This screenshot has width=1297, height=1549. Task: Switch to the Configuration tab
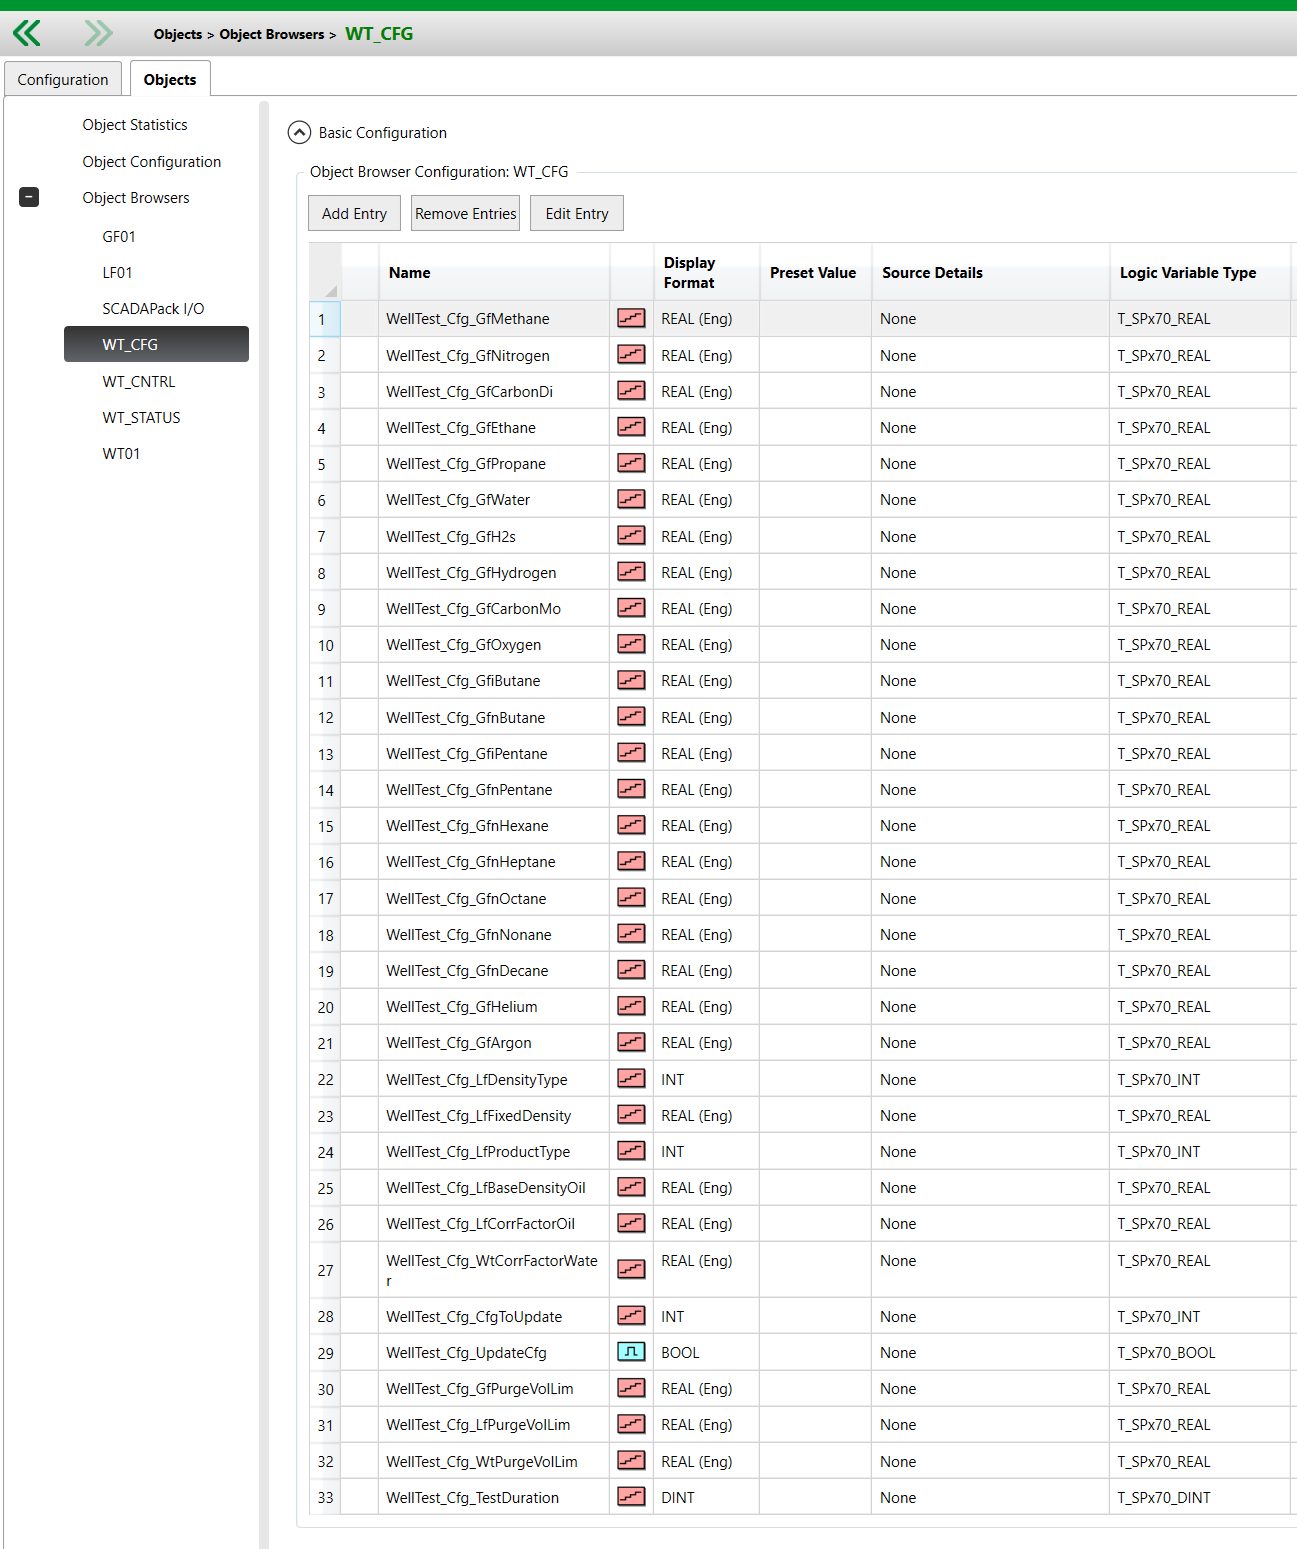pyautogui.click(x=63, y=80)
